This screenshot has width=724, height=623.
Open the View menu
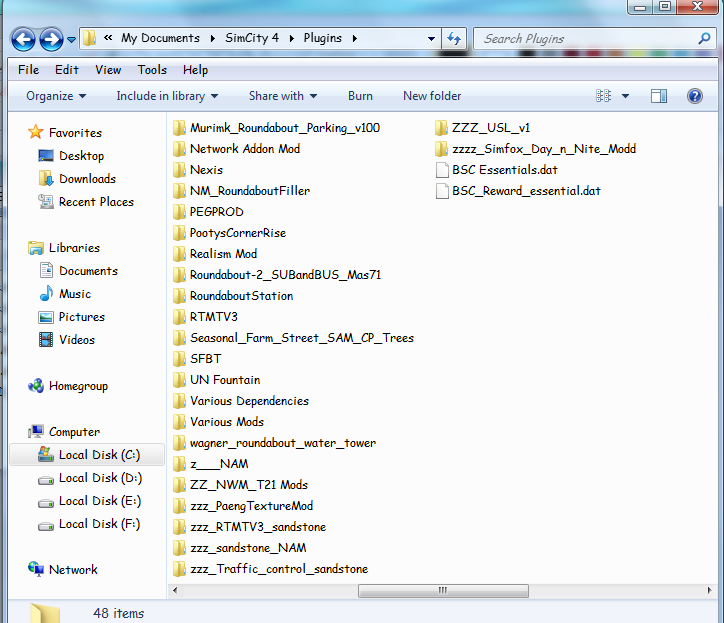click(x=108, y=70)
